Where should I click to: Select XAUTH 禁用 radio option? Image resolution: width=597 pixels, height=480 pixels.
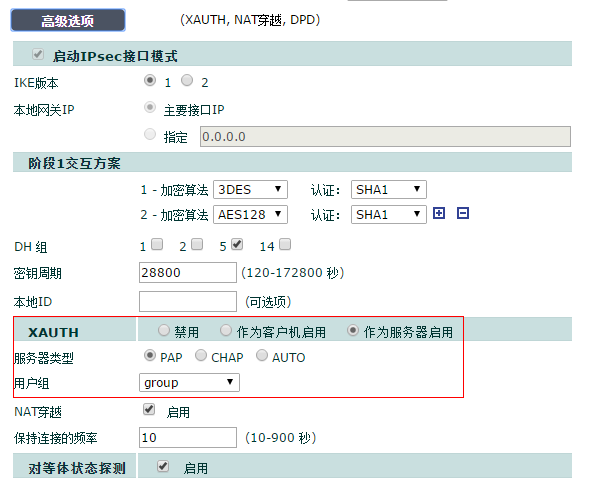point(164,330)
